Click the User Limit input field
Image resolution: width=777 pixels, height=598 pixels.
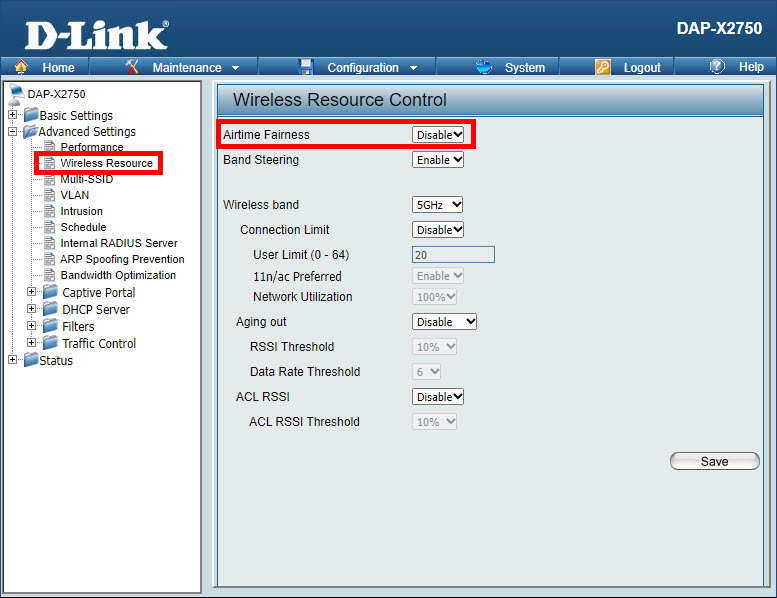click(453, 255)
